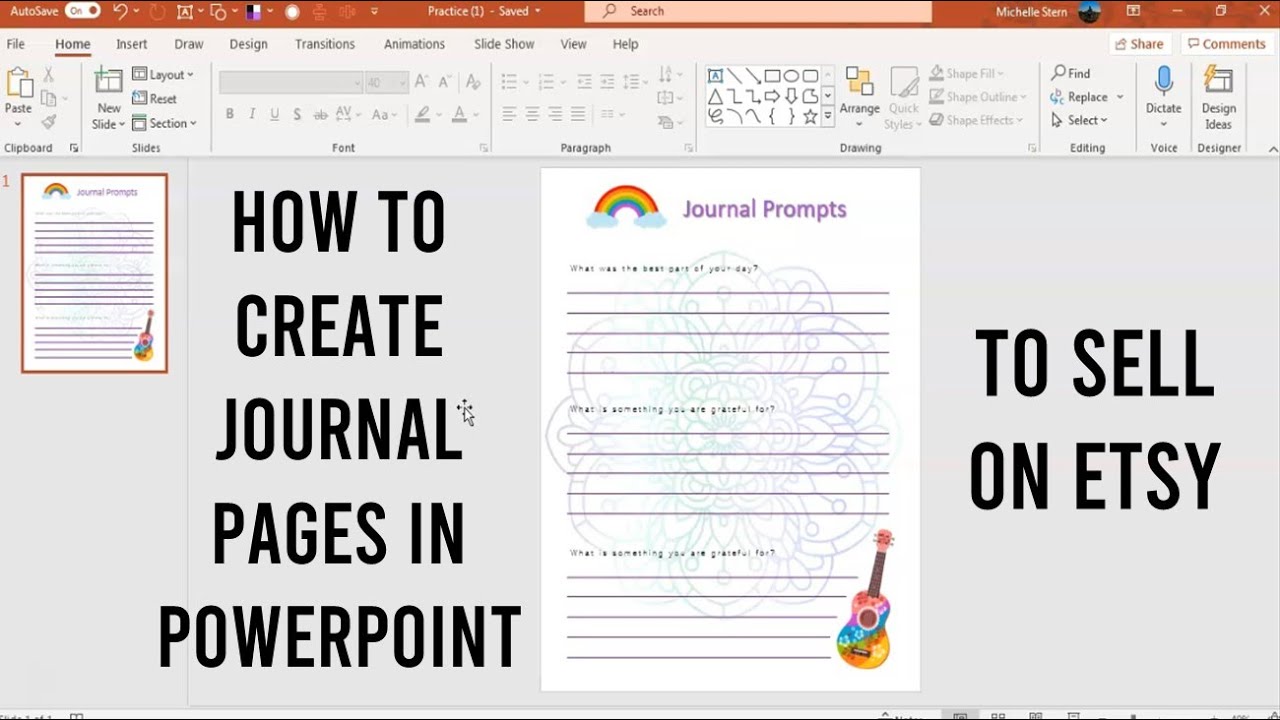Toggle Underline formatting

pos(275,114)
